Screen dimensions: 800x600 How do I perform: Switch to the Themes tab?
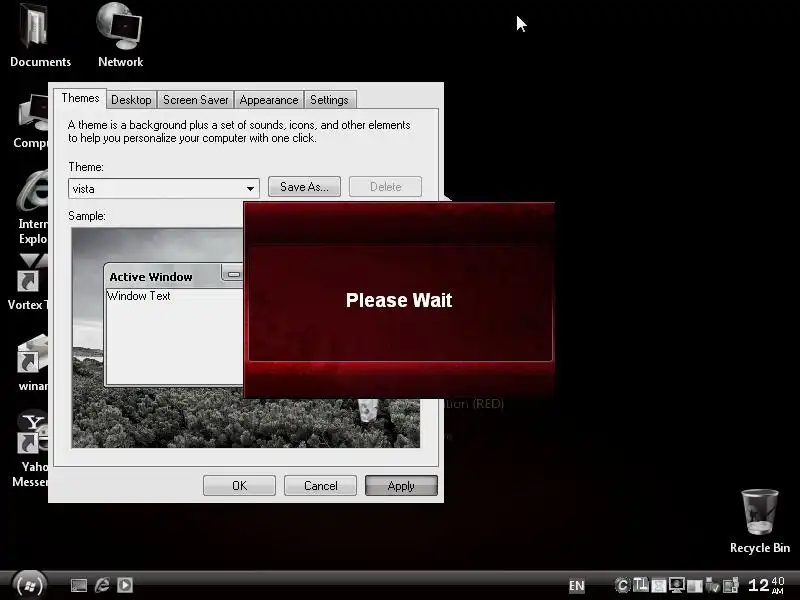pyautogui.click(x=80, y=98)
